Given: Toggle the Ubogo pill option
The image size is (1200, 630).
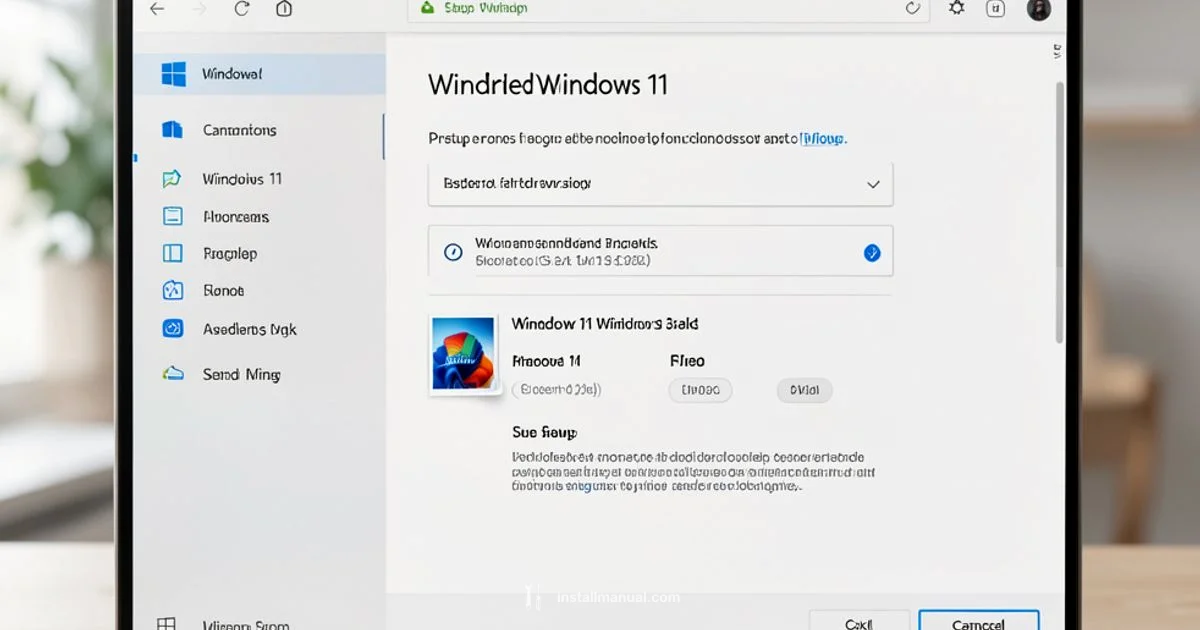Looking at the screenshot, I should click(x=700, y=390).
